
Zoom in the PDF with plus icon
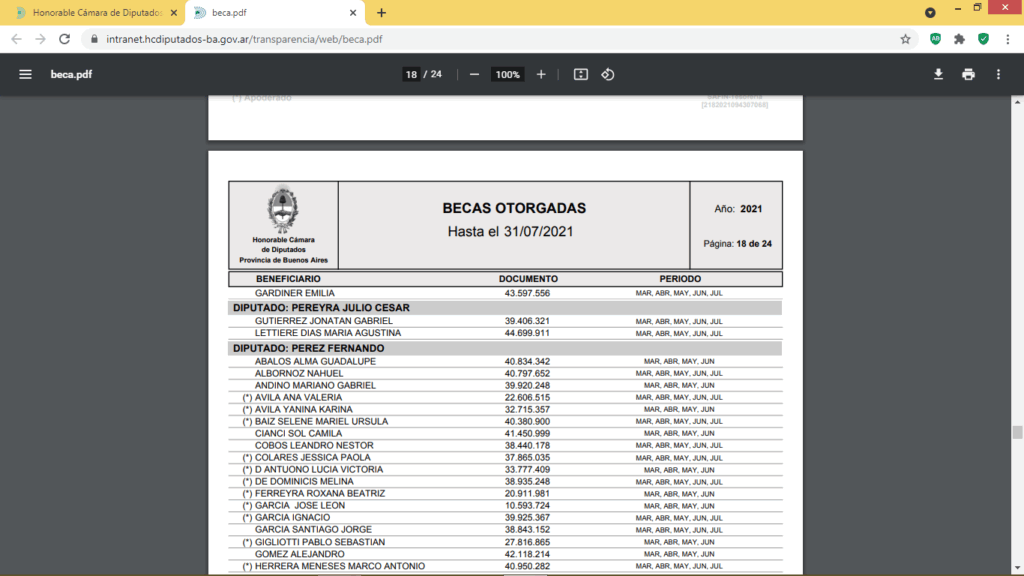[541, 74]
